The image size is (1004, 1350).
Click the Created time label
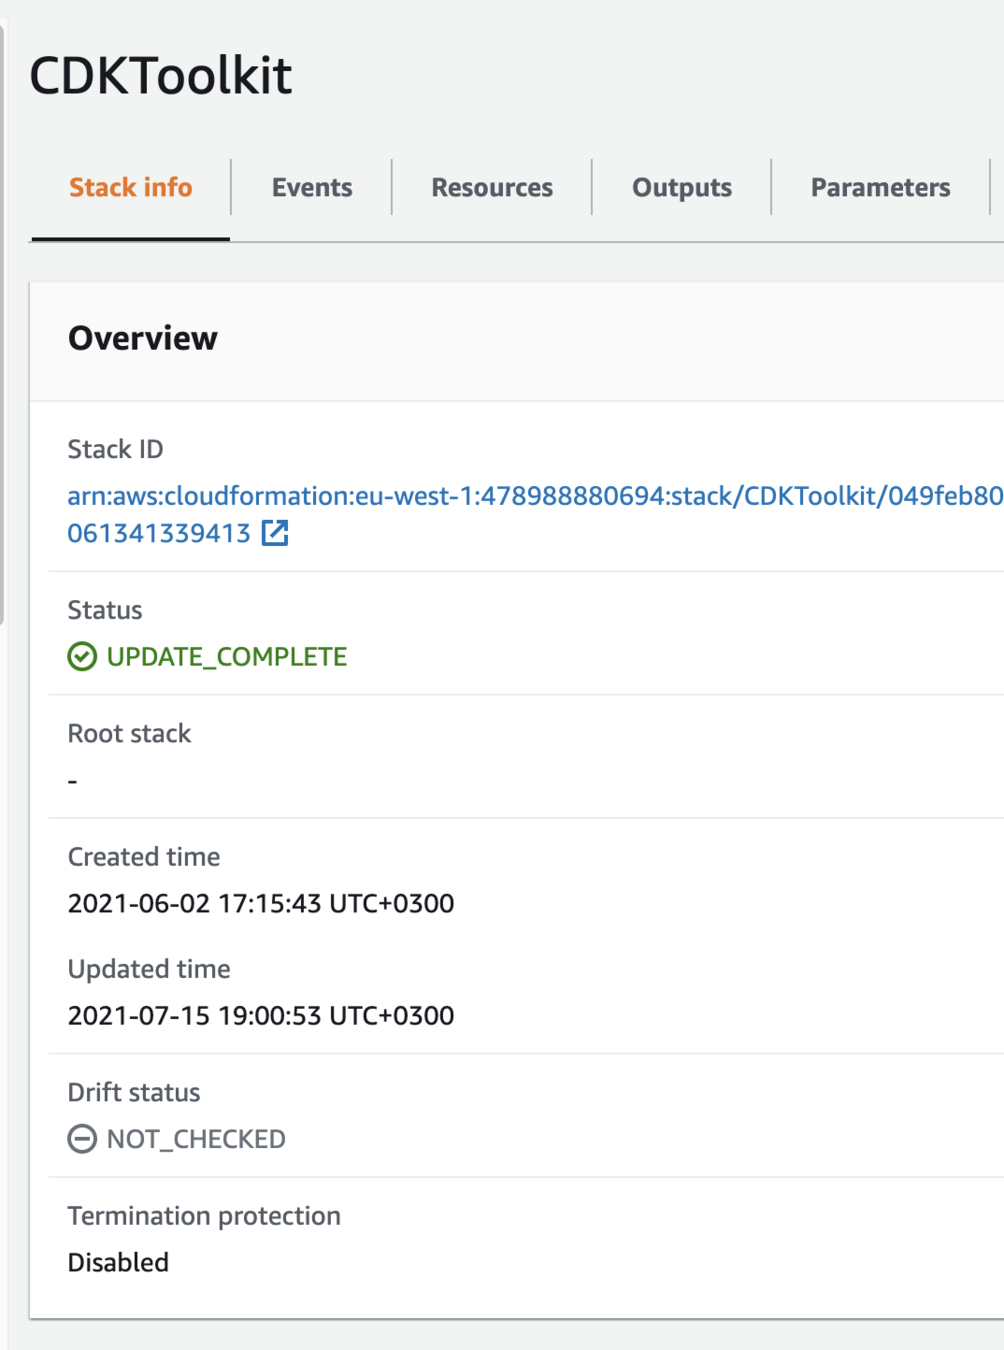pos(144,857)
